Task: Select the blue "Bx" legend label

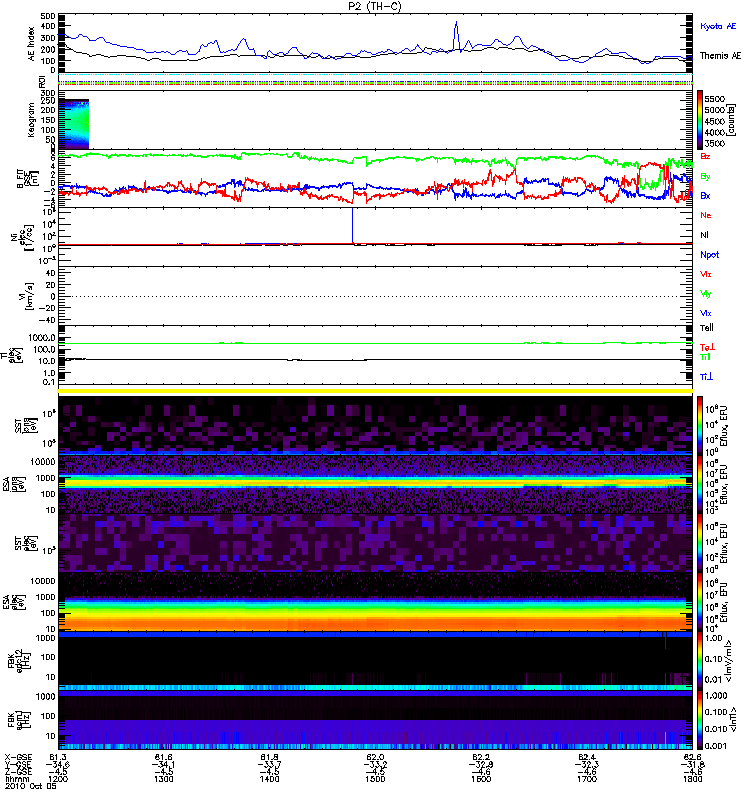Action: pyautogui.click(x=705, y=195)
